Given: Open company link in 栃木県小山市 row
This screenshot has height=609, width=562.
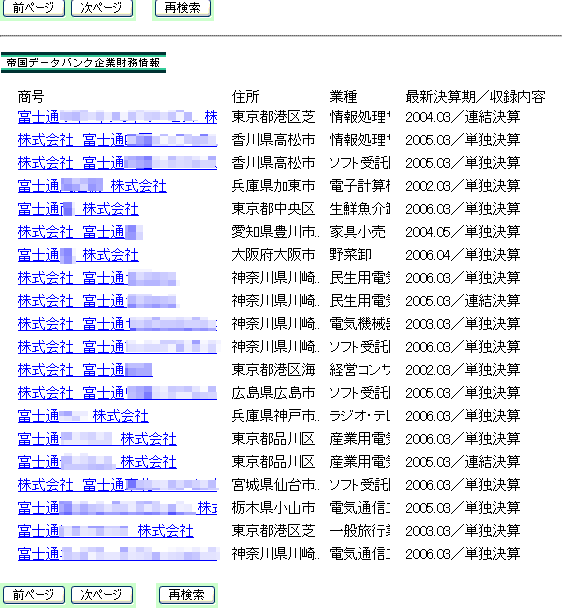Looking at the screenshot, I should click(x=117, y=508).
